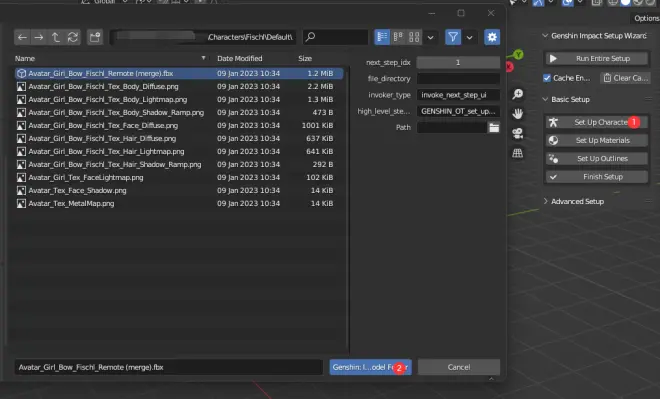The height and width of the screenshot is (399, 660).
Task: Collapse the Basic Setup panel
Action: tap(570, 99)
